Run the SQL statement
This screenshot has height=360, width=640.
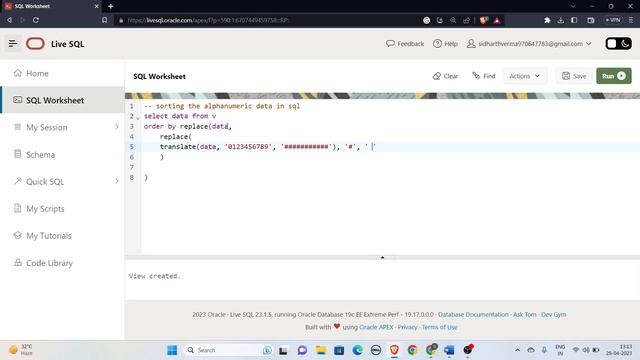613,76
